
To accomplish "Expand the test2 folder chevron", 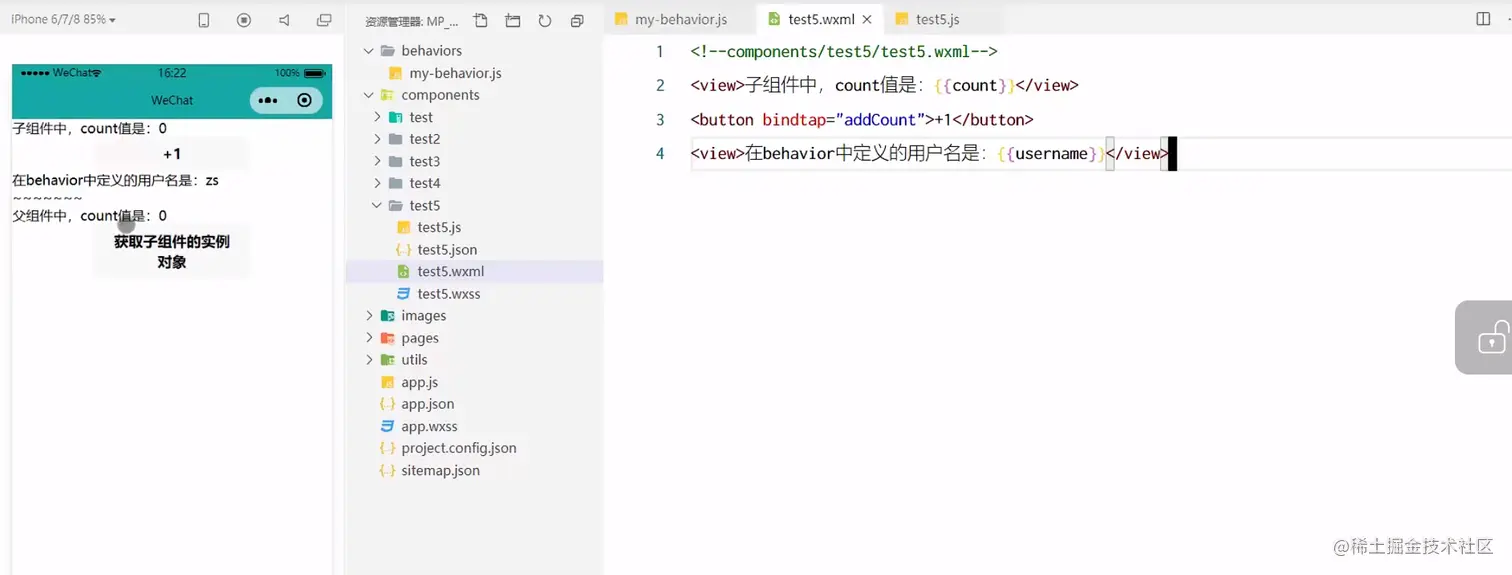I will [377, 139].
